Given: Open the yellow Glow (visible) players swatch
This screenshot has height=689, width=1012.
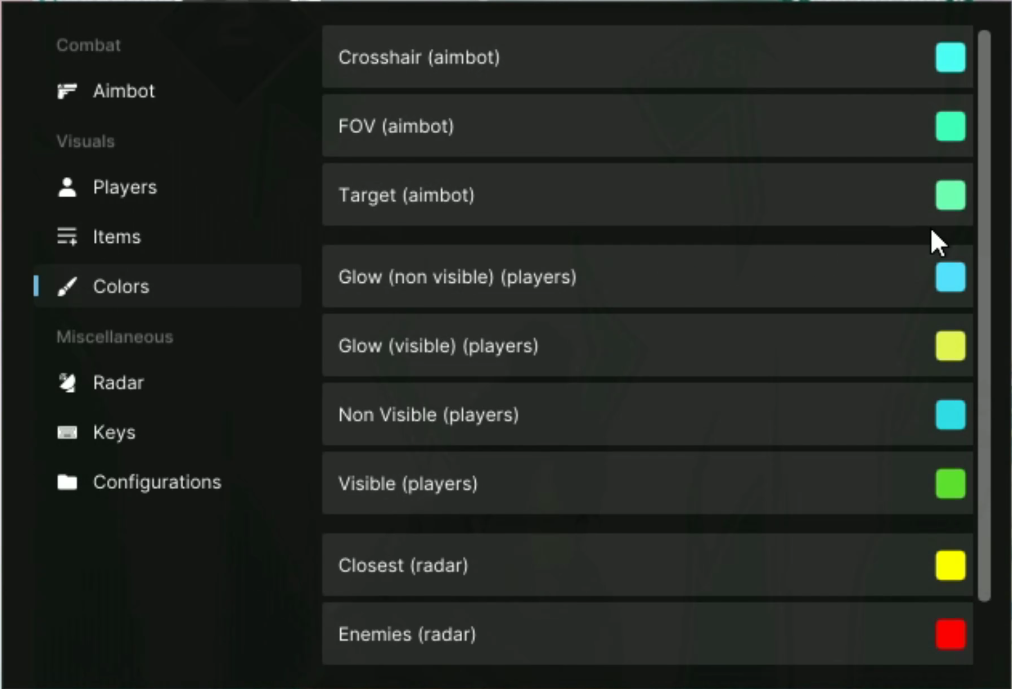Looking at the screenshot, I should (x=951, y=346).
